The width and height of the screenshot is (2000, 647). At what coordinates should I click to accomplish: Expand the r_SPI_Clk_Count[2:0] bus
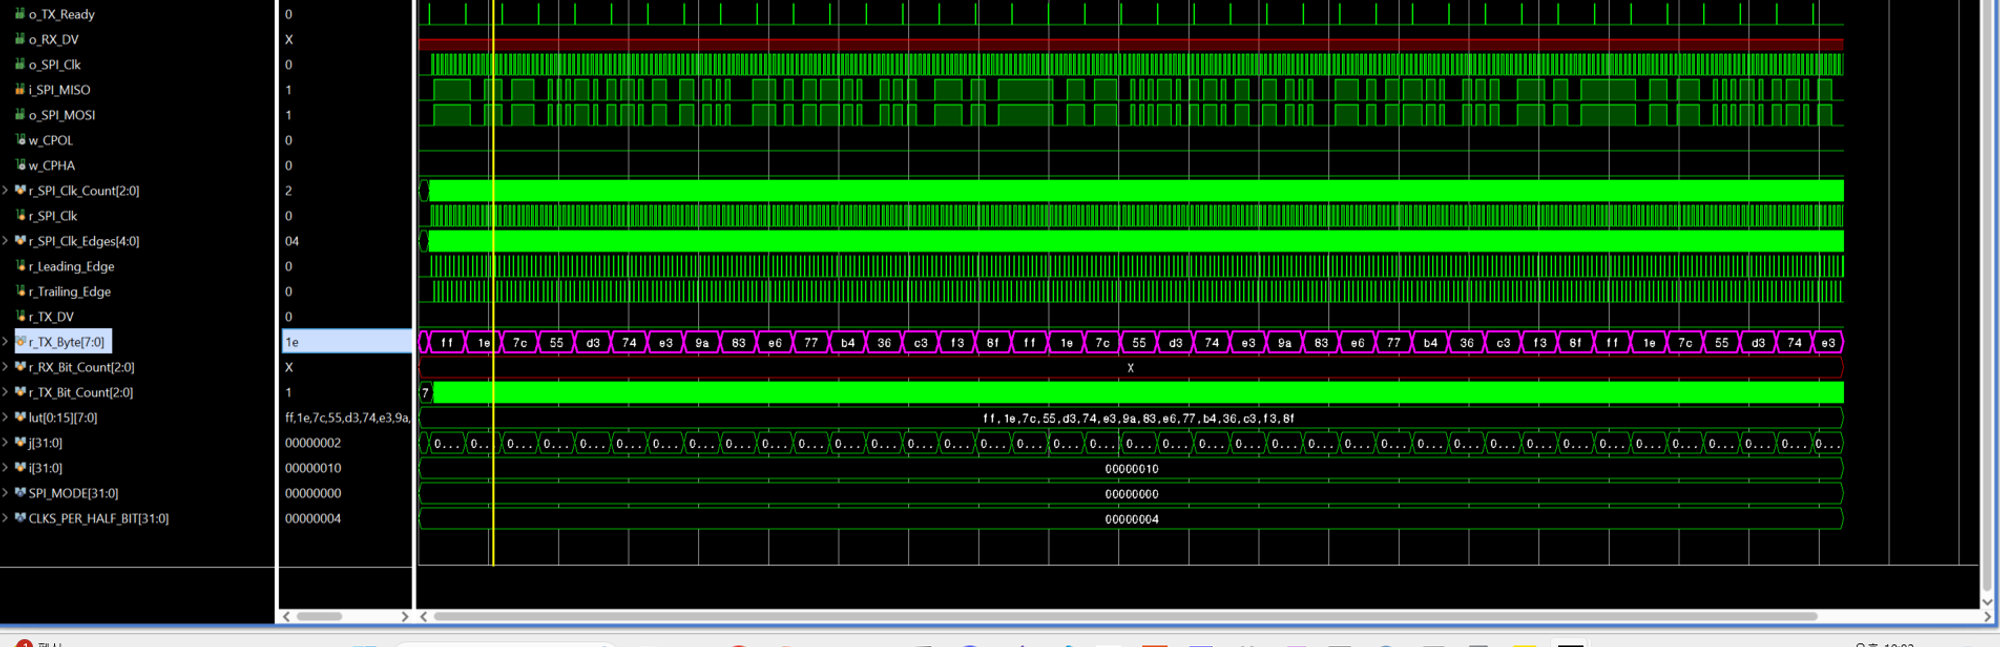(x=6, y=190)
